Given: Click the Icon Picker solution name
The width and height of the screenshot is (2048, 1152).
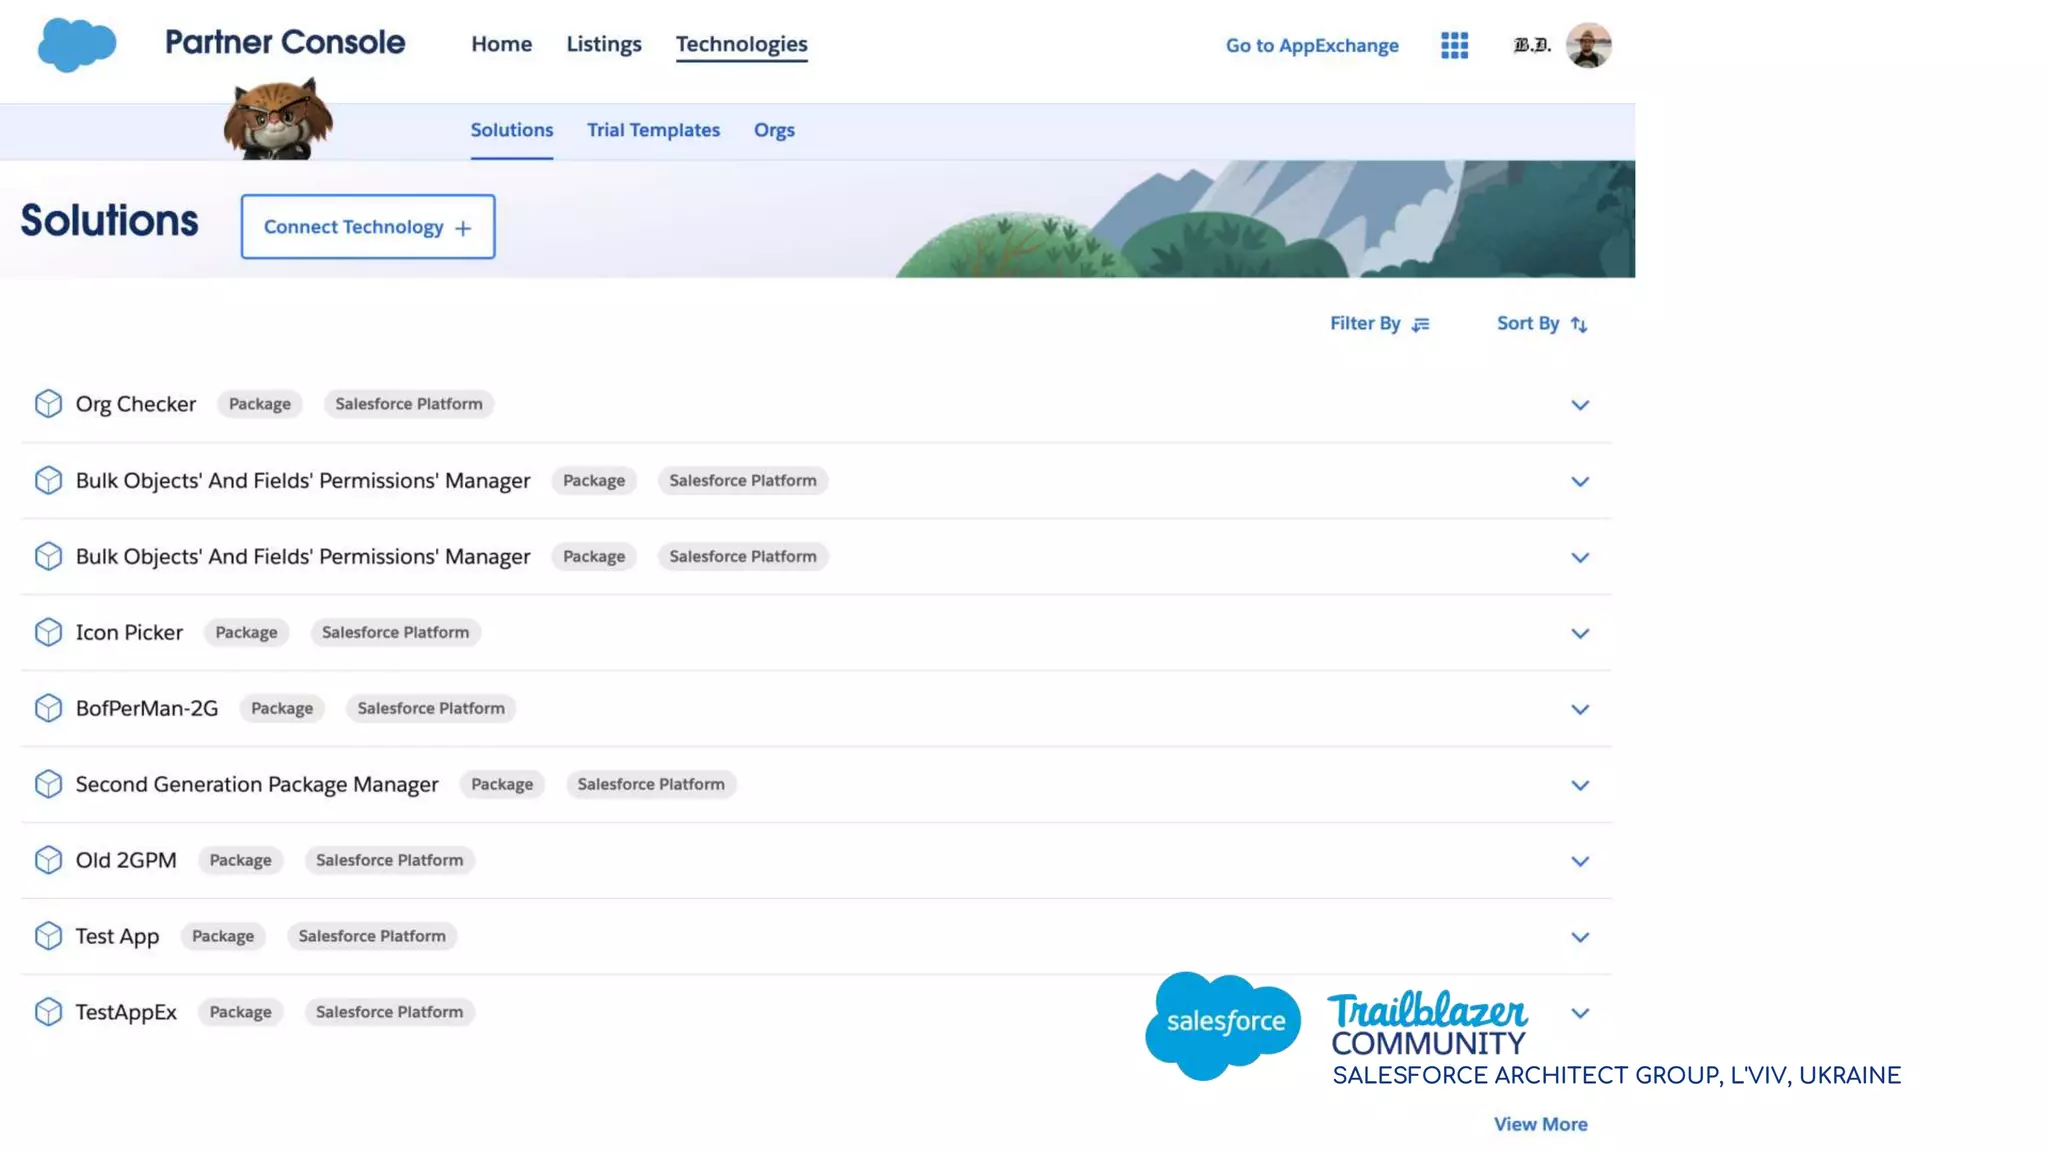Looking at the screenshot, I should (x=129, y=632).
